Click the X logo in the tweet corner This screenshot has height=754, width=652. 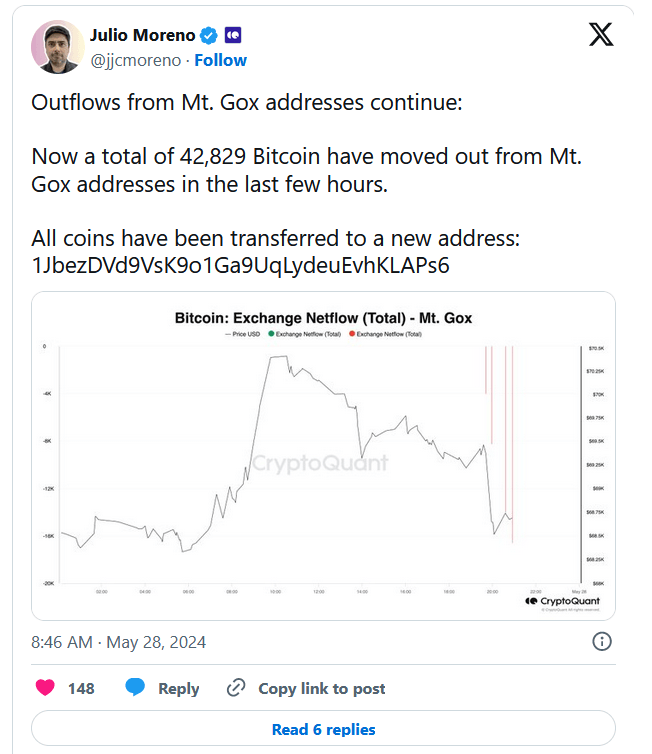tap(601, 36)
